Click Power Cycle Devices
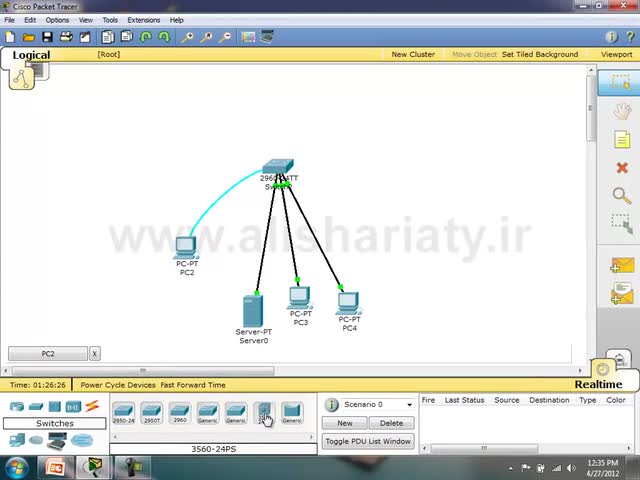 118,385
